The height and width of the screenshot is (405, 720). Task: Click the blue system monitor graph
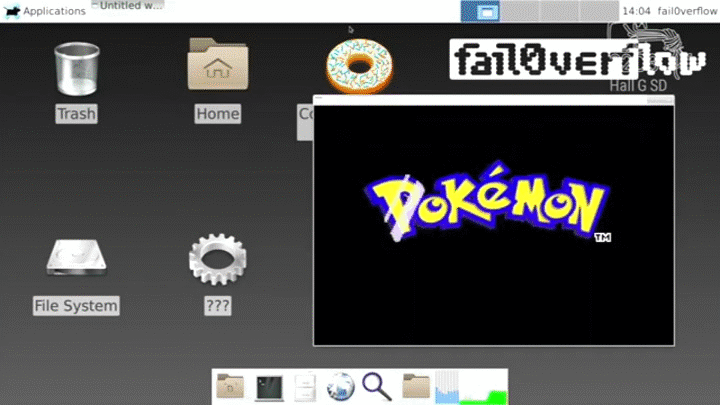pyautogui.click(x=446, y=387)
